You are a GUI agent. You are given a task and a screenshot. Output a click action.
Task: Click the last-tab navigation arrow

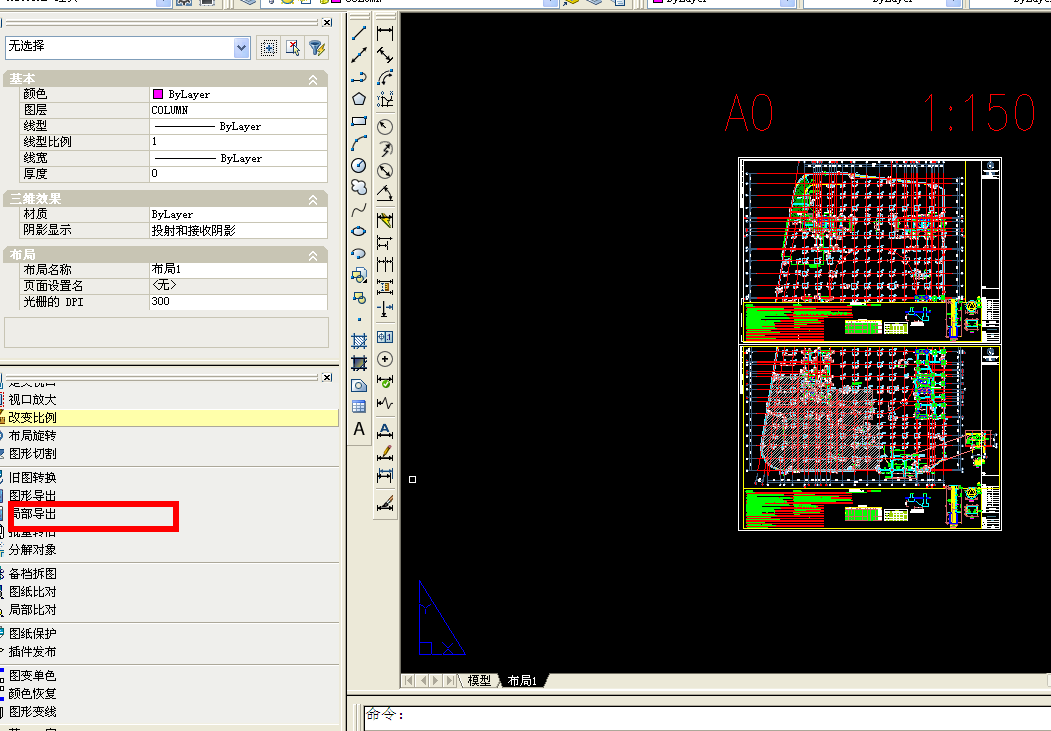point(450,681)
